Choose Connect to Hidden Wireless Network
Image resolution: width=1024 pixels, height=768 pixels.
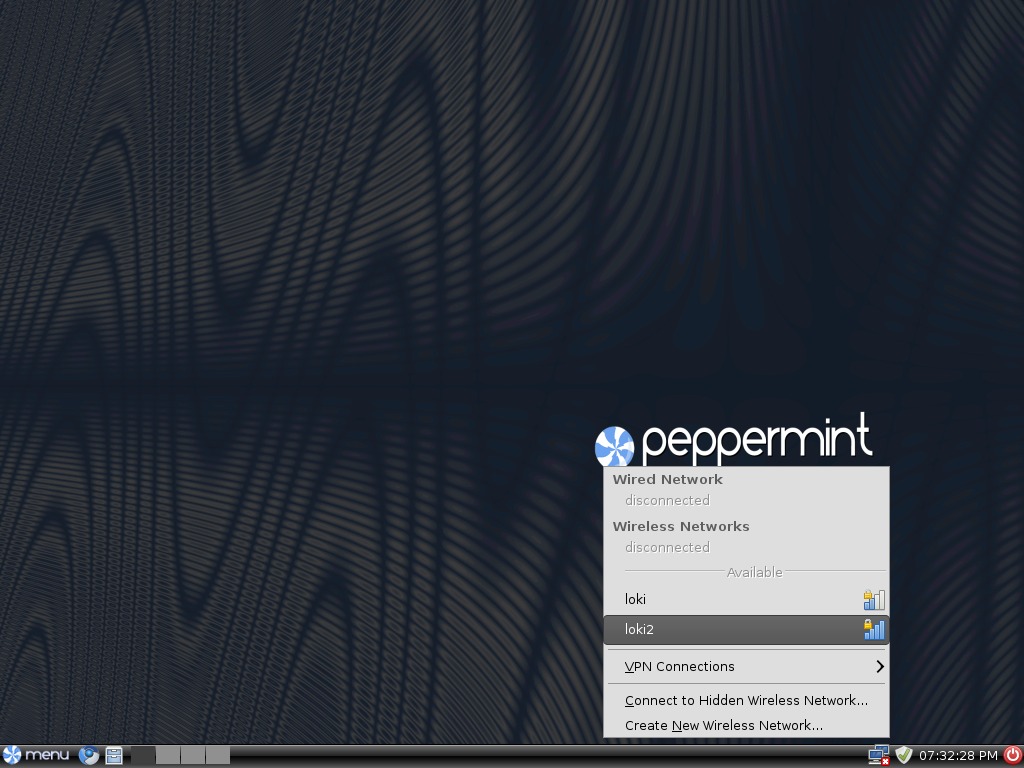[746, 701]
